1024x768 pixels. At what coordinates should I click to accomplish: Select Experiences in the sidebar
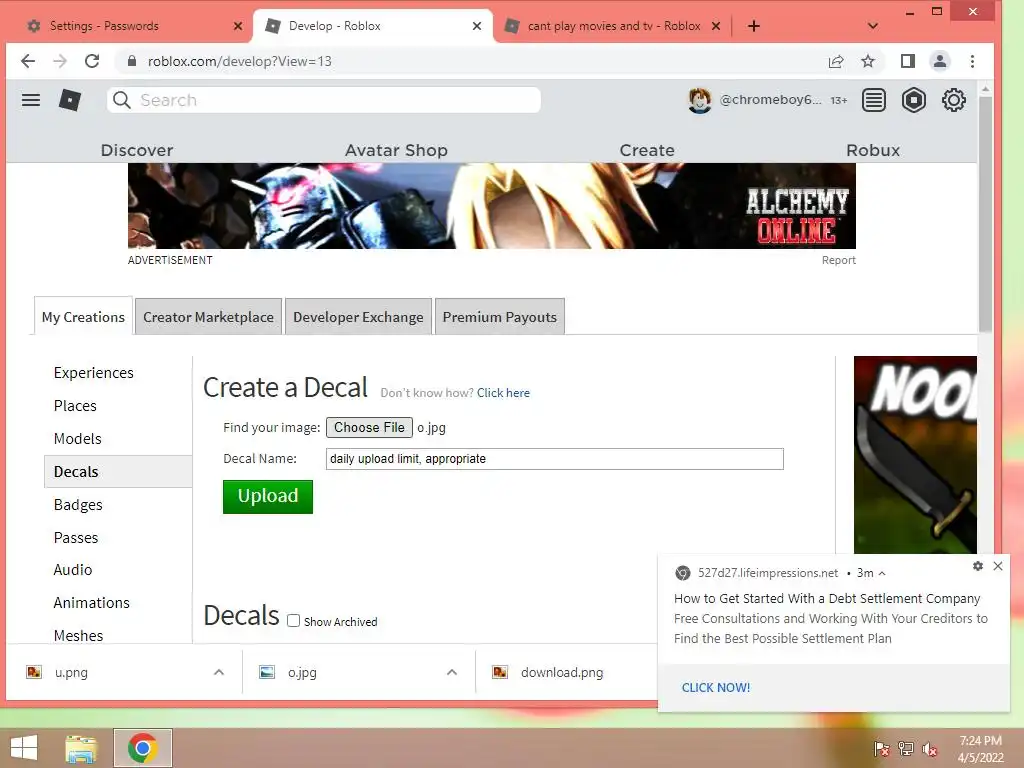point(93,373)
